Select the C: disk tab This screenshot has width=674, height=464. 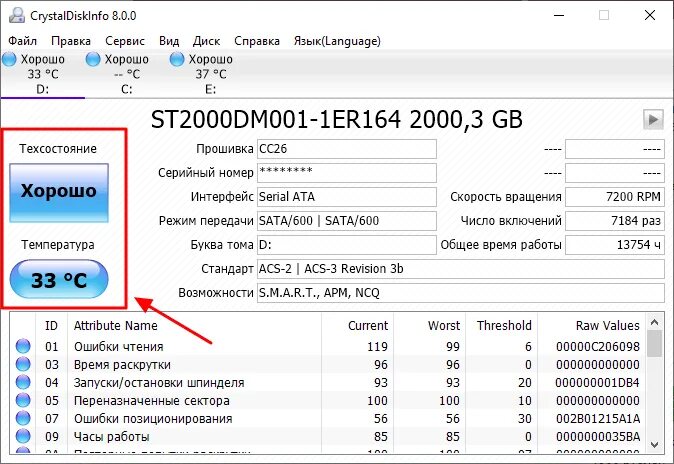(126, 74)
